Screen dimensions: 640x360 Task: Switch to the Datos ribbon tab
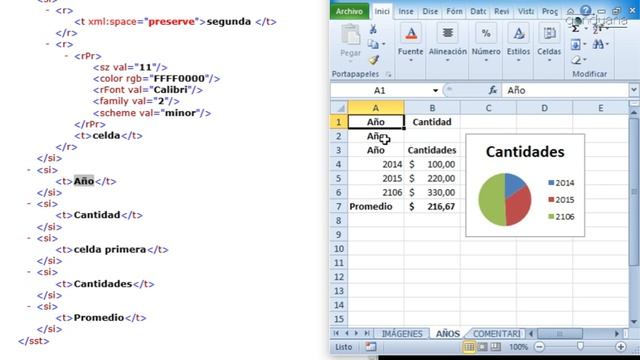point(478,11)
